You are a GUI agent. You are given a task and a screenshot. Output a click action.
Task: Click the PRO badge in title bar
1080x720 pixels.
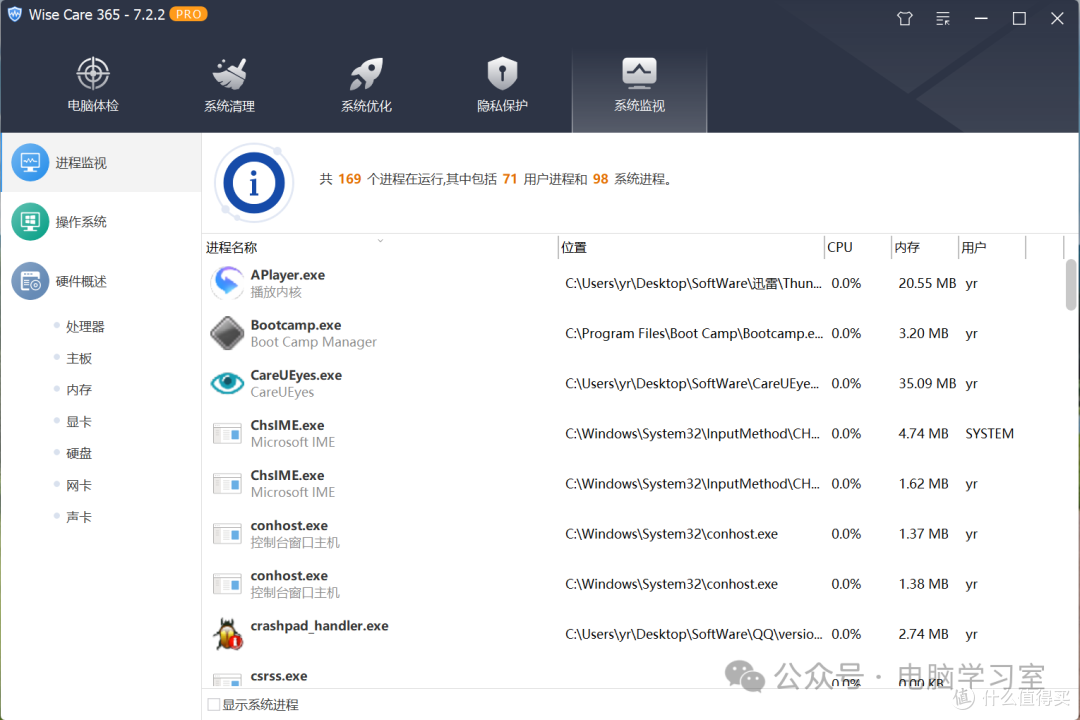coord(188,14)
